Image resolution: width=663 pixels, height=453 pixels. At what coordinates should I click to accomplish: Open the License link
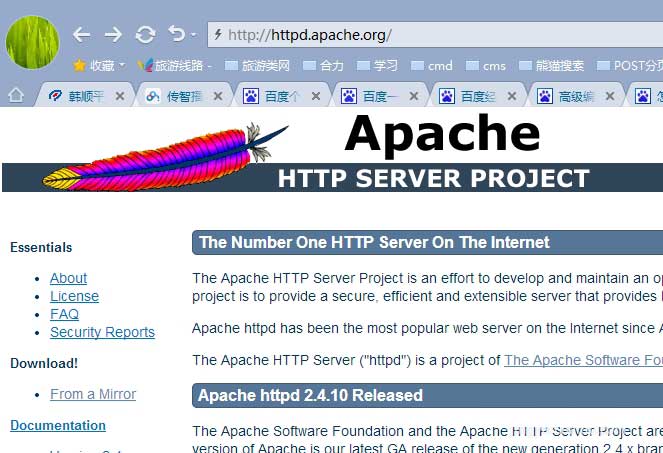point(74,296)
